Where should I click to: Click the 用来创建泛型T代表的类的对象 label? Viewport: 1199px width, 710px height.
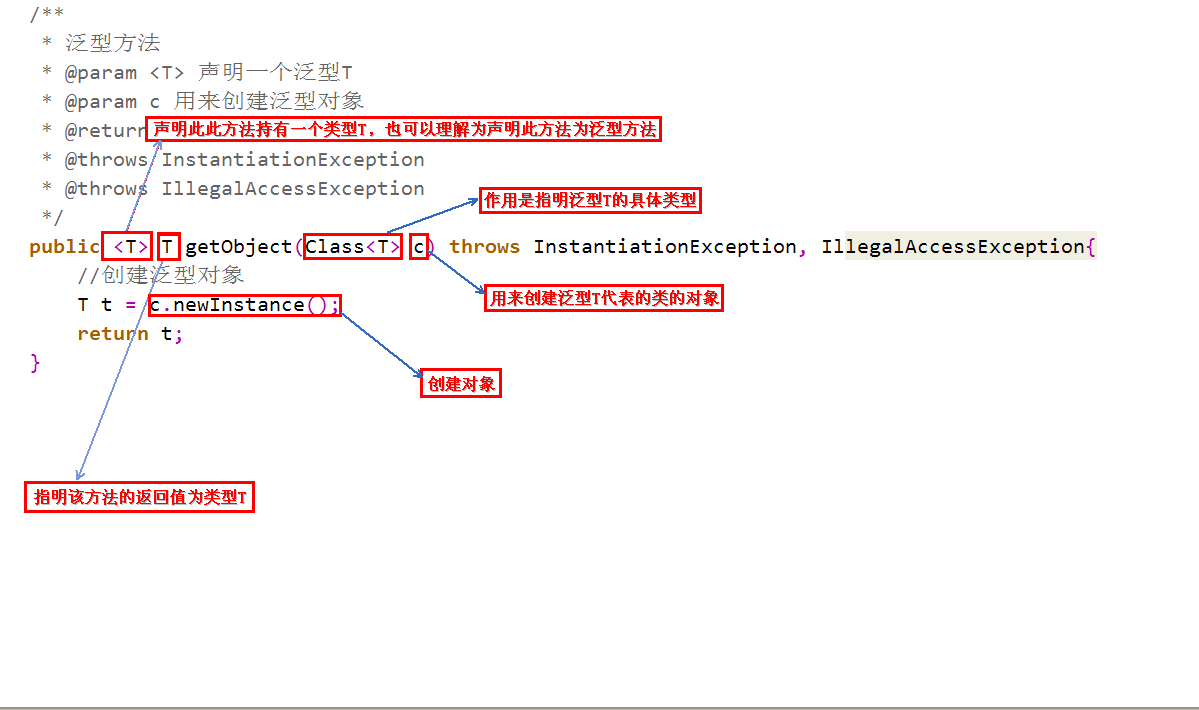(603, 298)
